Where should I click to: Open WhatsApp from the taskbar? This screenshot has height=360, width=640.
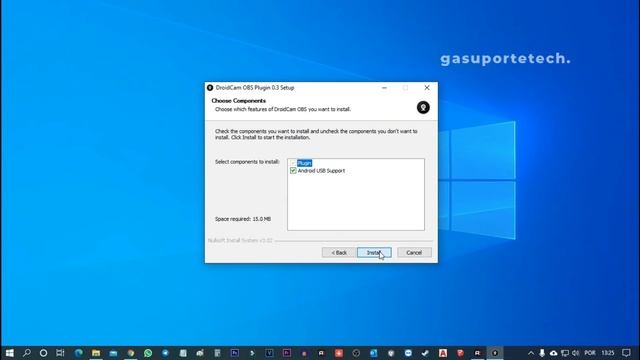coord(148,353)
